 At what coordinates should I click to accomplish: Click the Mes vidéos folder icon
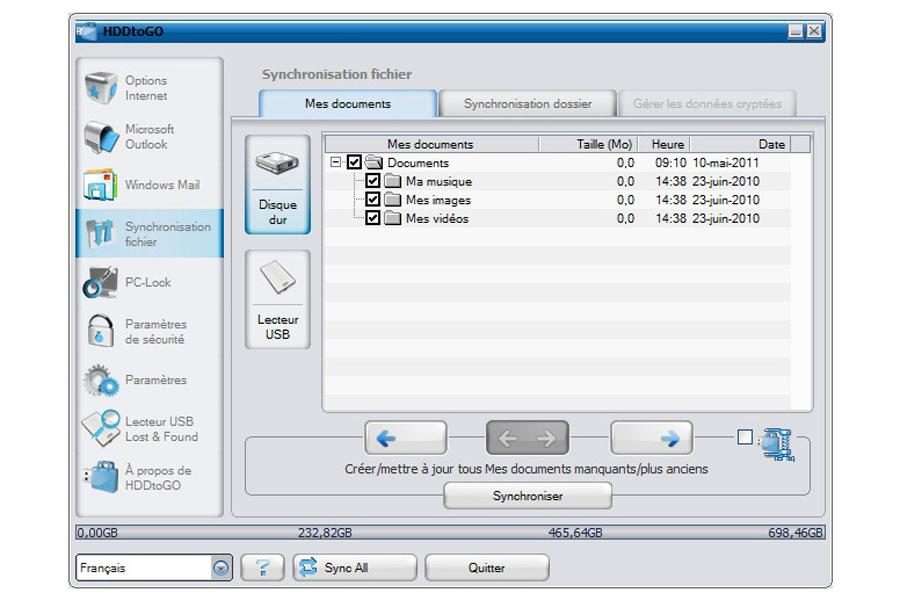[x=393, y=218]
